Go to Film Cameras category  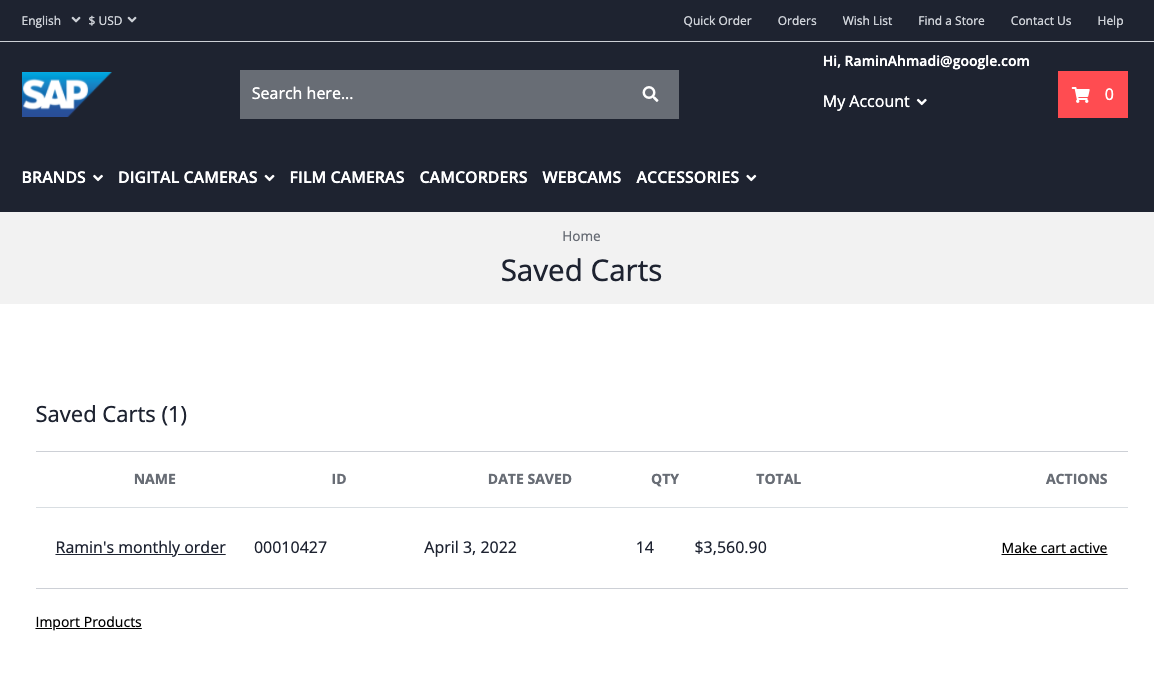347,177
